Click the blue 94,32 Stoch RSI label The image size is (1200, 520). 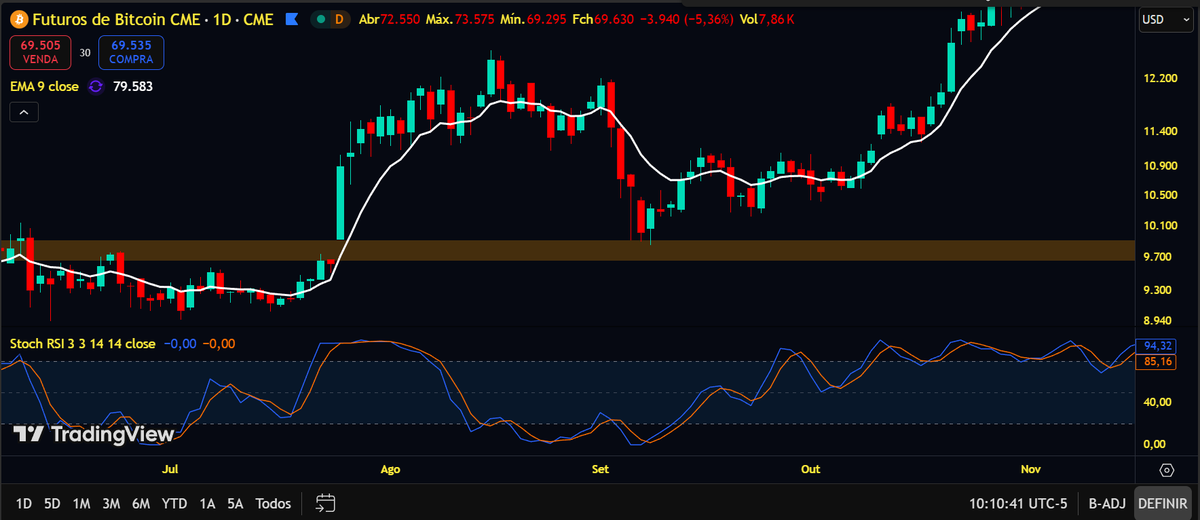(x=1157, y=346)
